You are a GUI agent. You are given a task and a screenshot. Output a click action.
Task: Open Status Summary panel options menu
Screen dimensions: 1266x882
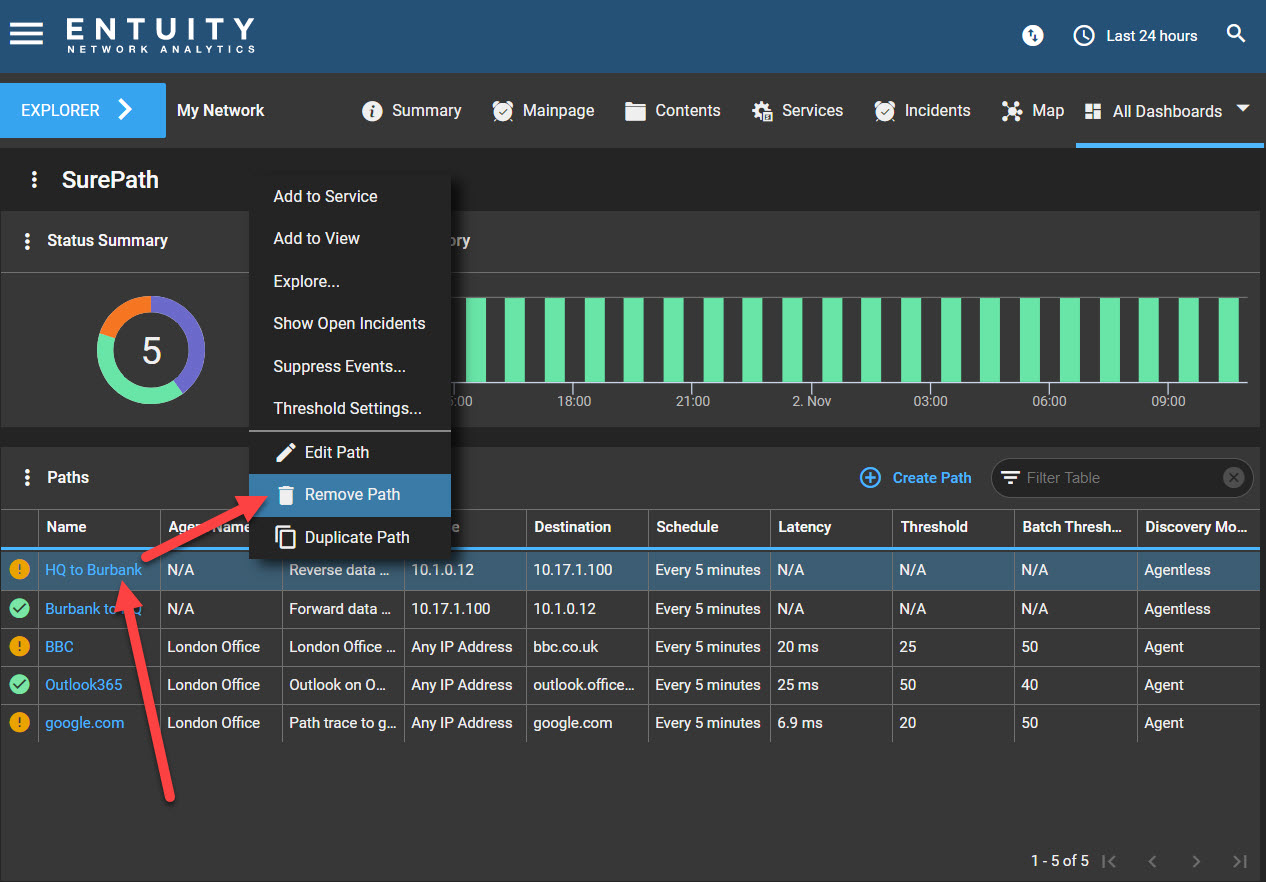(27, 241)
